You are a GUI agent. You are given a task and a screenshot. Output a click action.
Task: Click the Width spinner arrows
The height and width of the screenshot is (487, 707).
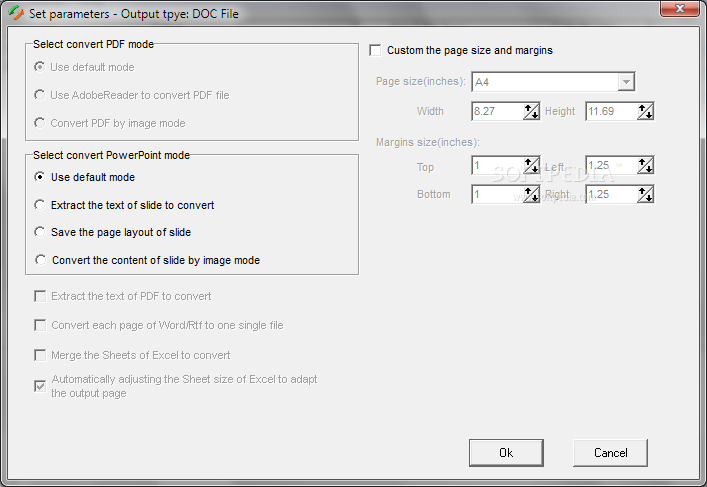(532, 111)
